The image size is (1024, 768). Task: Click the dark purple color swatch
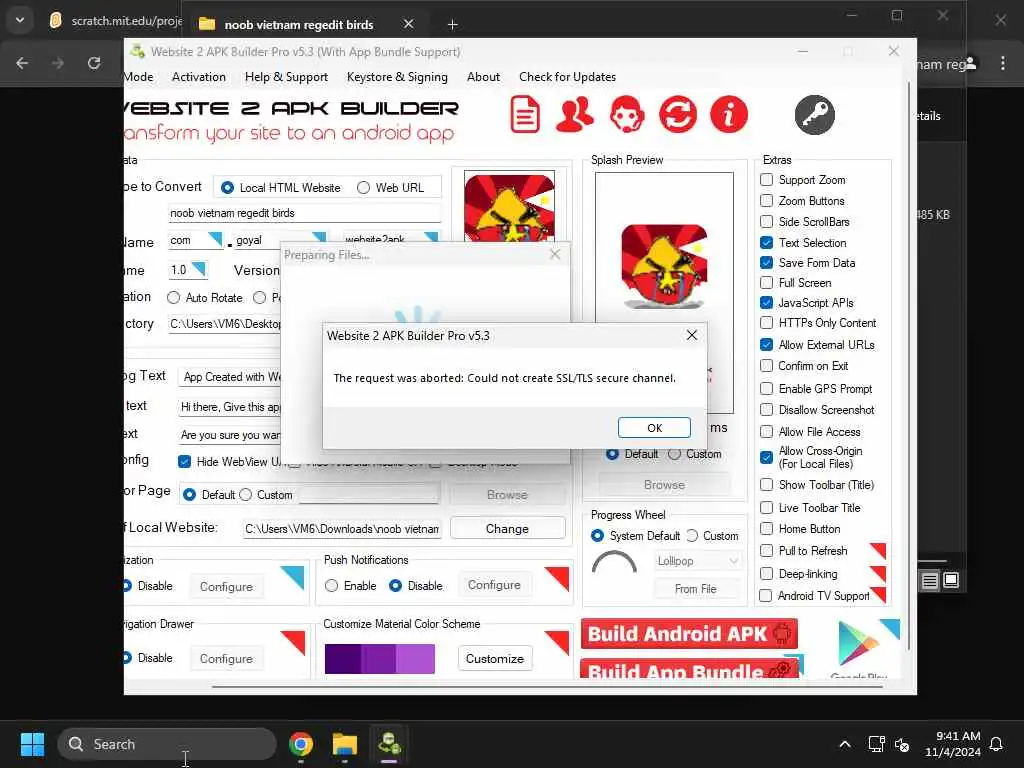[x=343, y=658]
